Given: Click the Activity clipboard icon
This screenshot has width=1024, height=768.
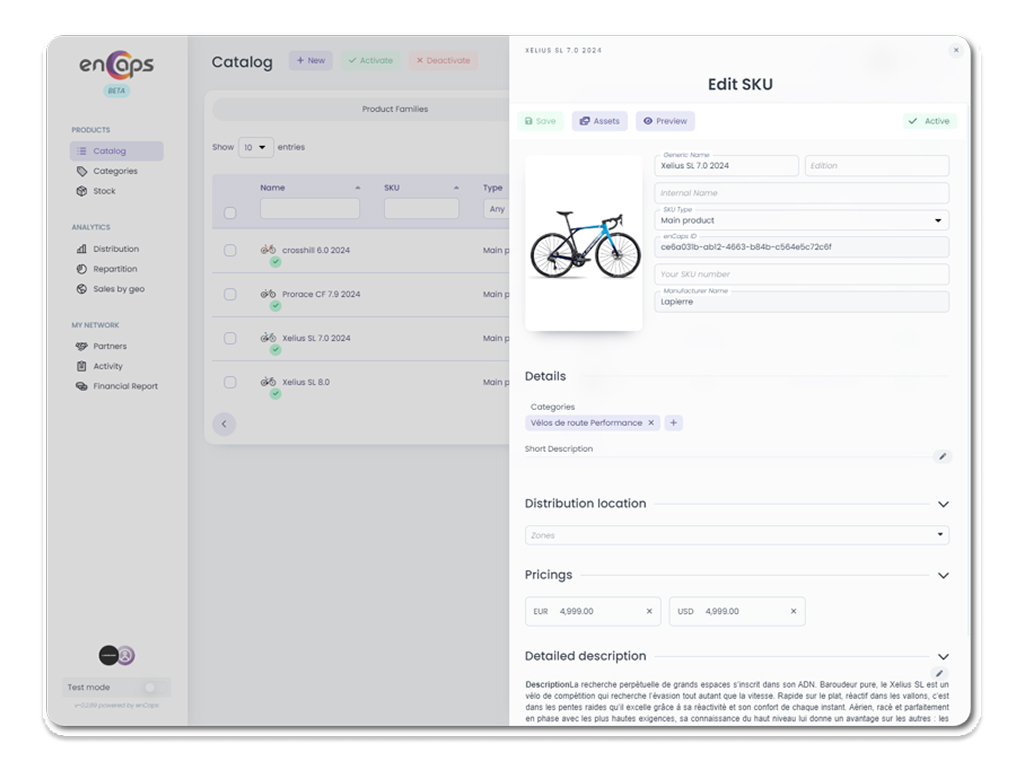Looking at the screenshot, I should tap(82, 366).
